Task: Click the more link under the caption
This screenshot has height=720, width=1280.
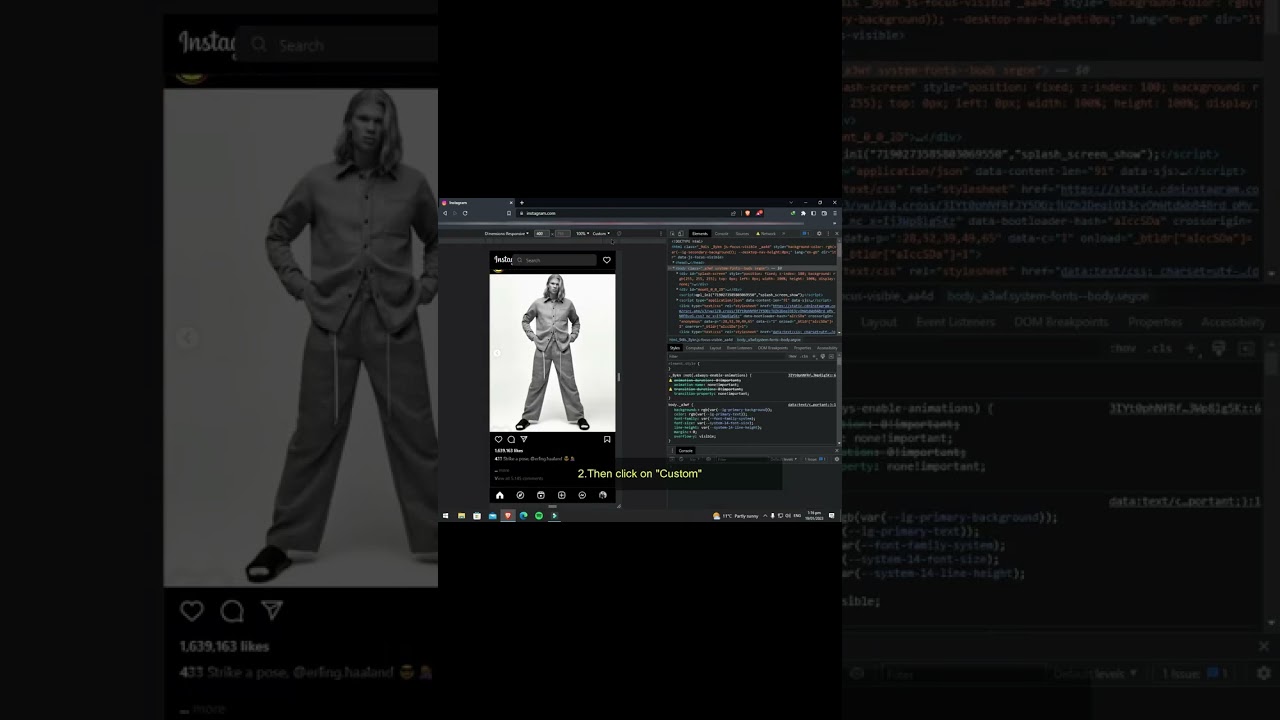Action: [504, 470]
